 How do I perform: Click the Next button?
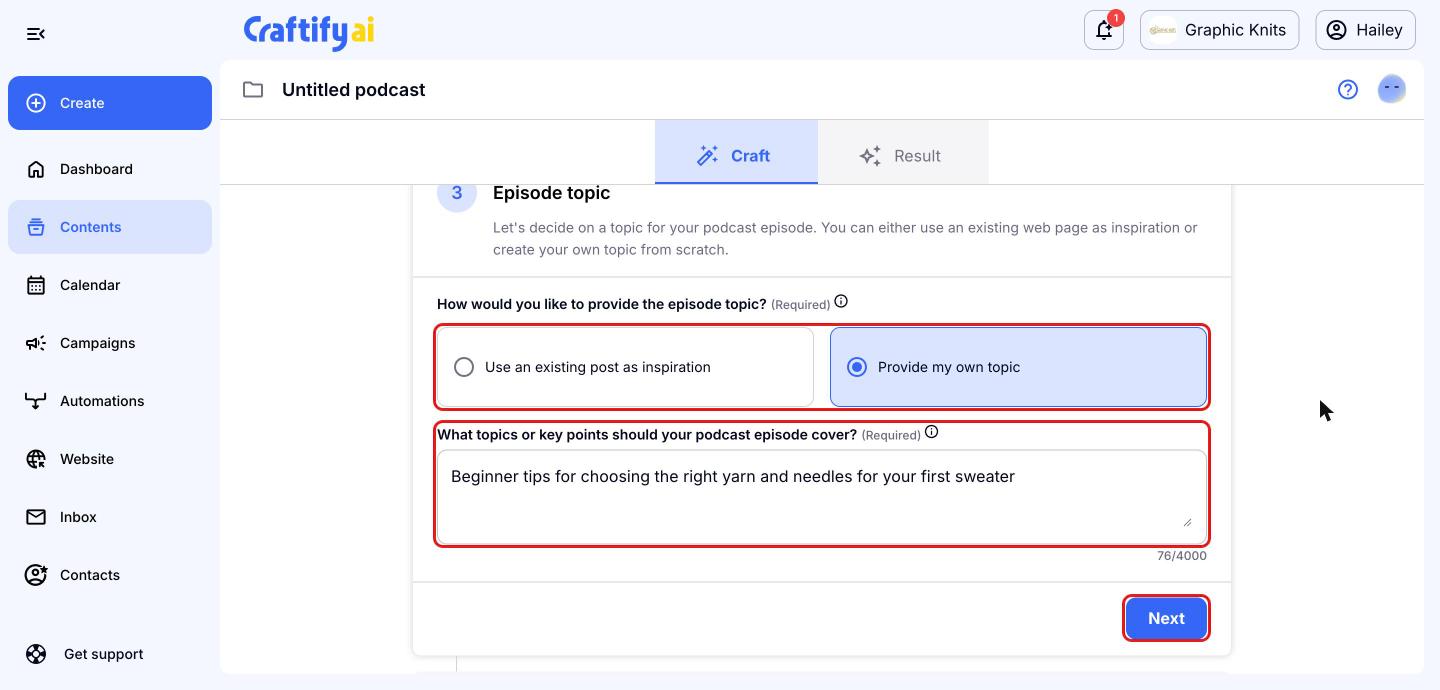(x=1166, y=618)
